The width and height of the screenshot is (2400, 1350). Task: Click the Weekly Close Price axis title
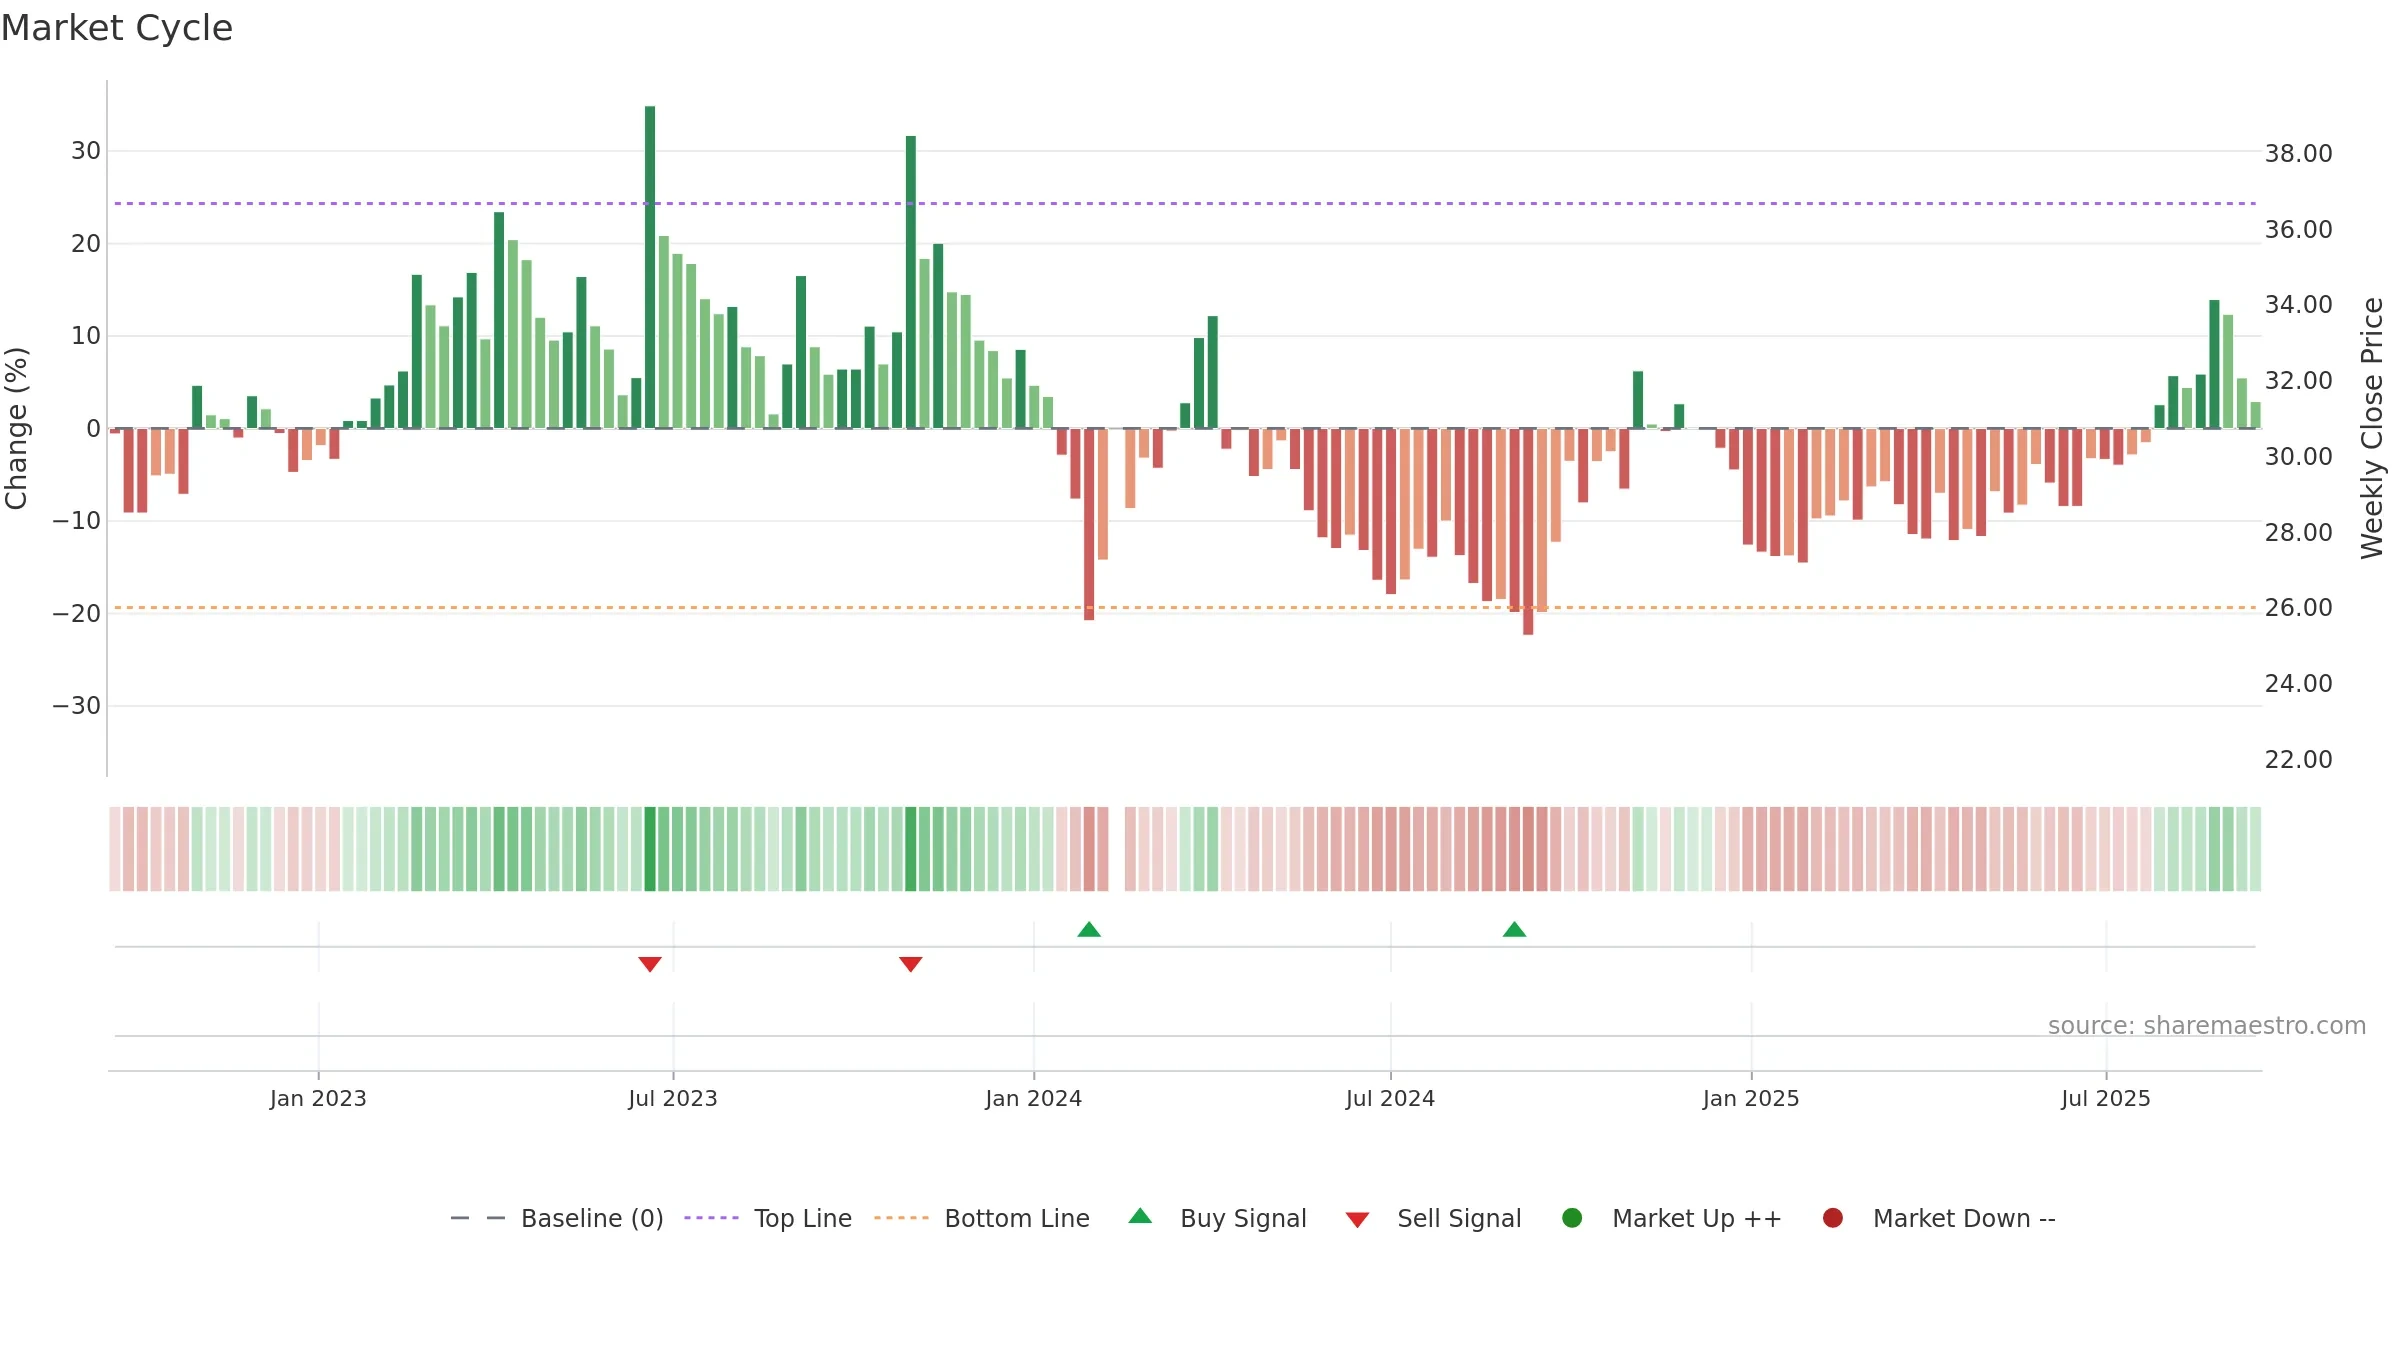pyautogui.click(x=2372, y=428)
